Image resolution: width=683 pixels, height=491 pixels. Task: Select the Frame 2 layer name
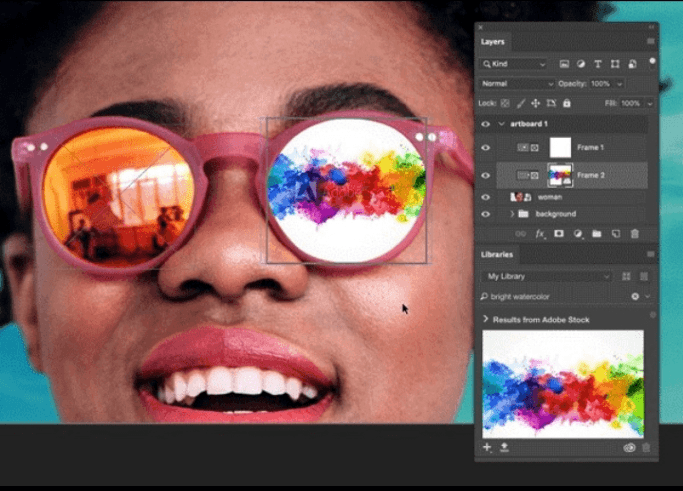coord(591,175)
